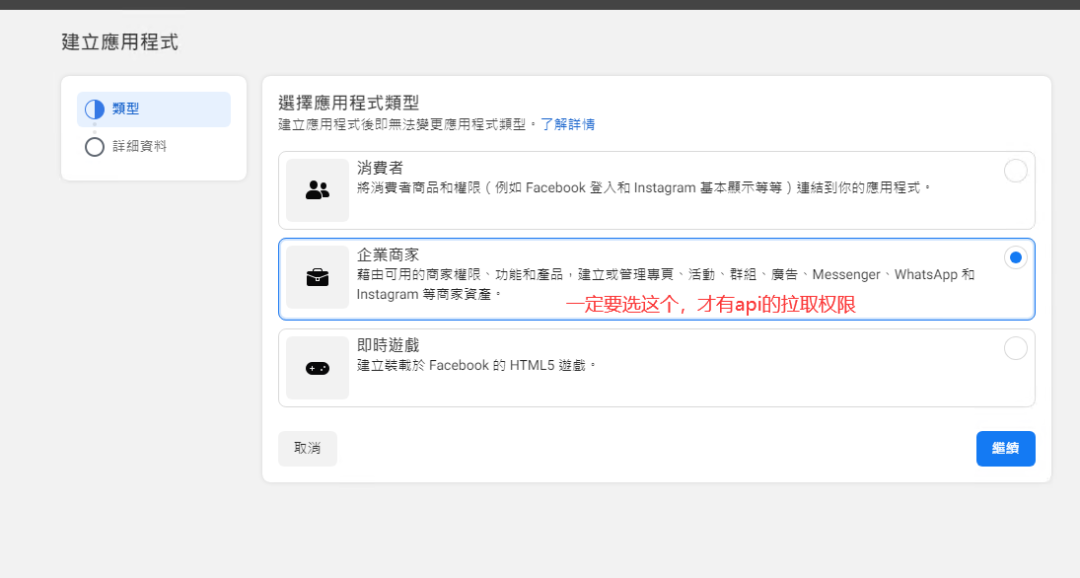The height and width of the screenshot is (578, 1080).
Task: Click the 即時遊戲 card title
Action: [x=388, y=345]
